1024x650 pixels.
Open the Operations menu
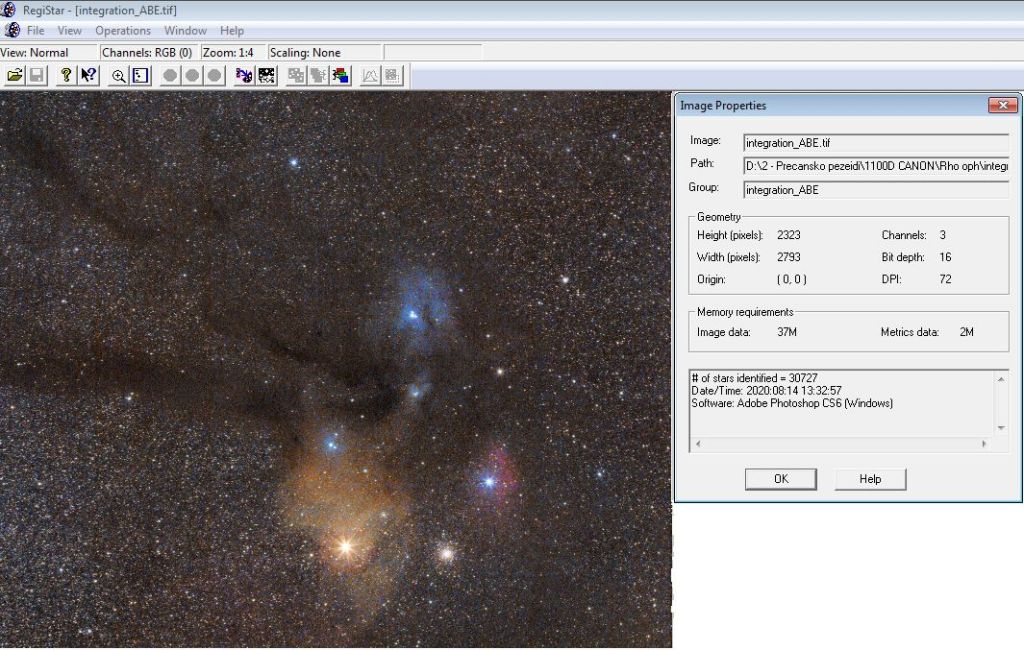[123, 31]
